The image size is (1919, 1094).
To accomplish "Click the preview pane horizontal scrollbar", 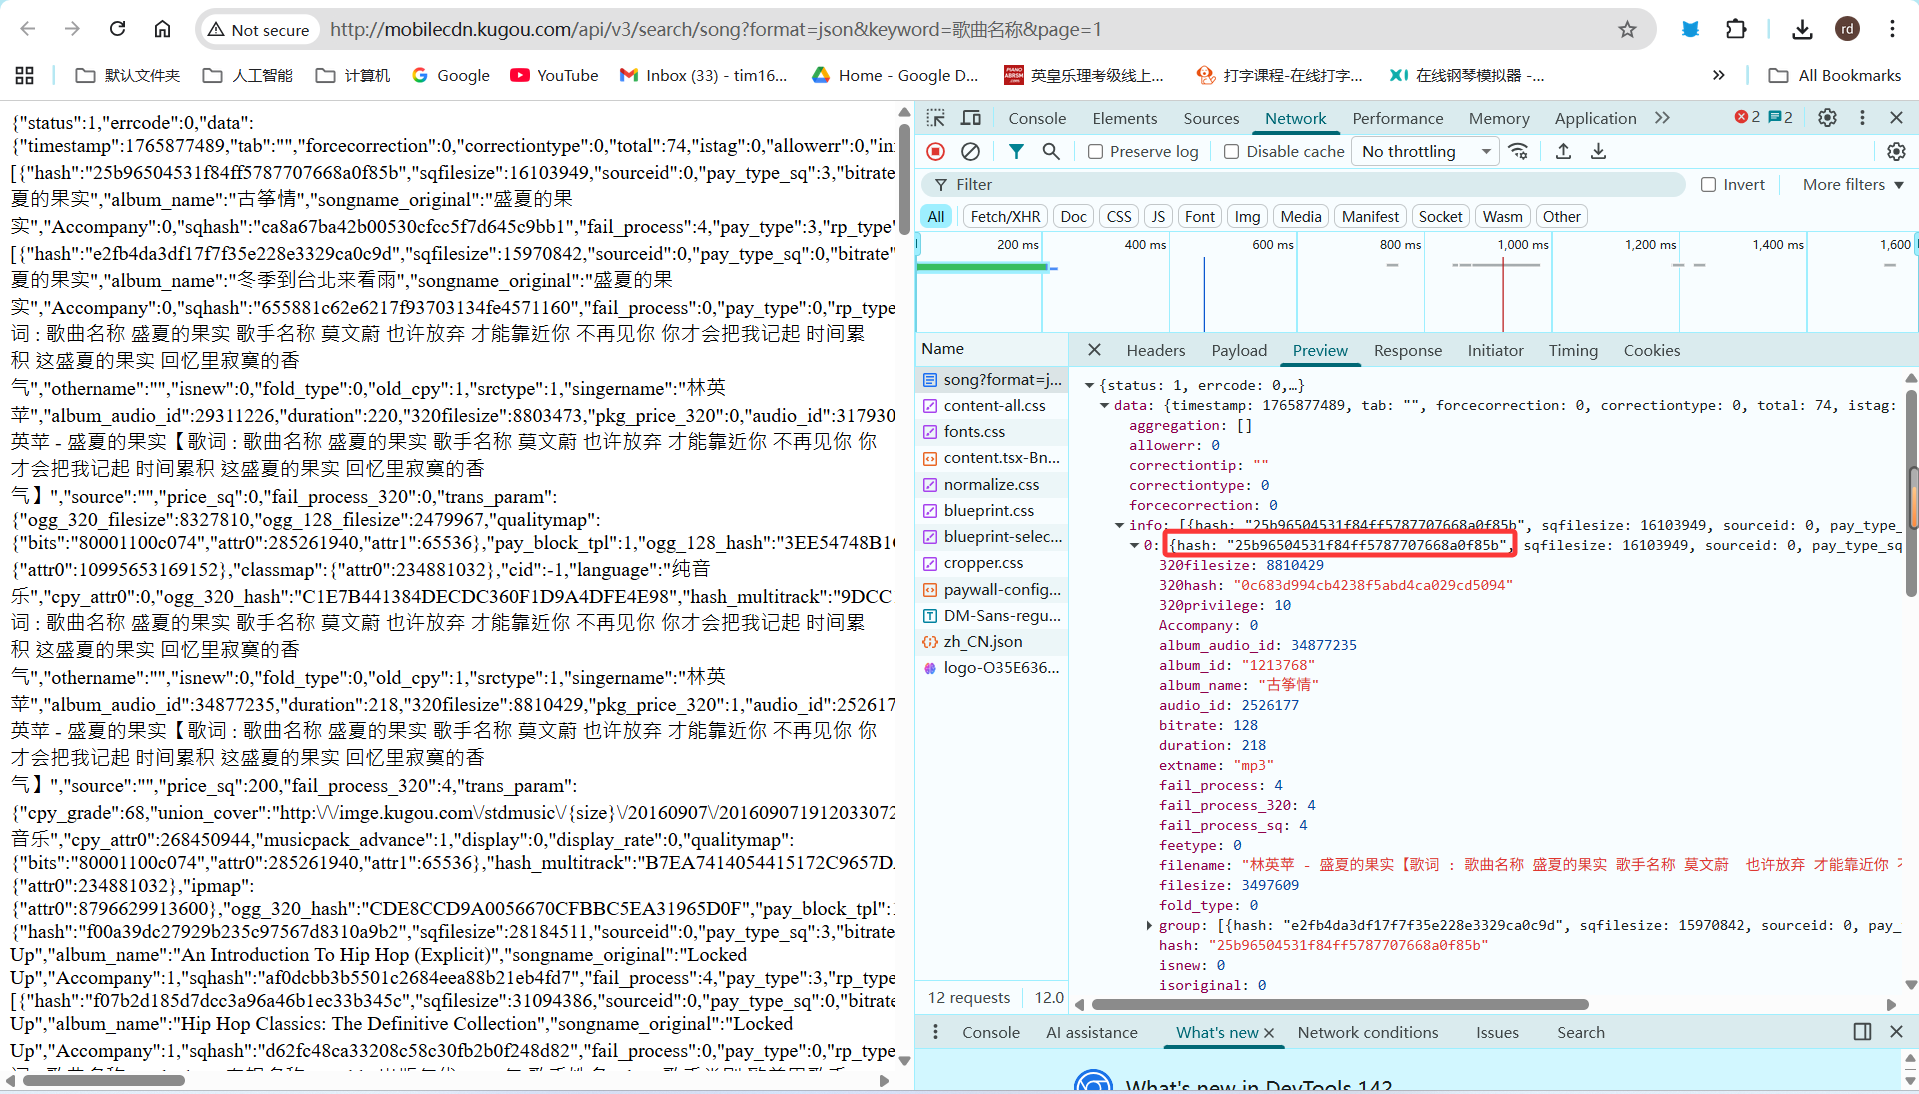I will pyautogui.click(x=1340, y=1004).
